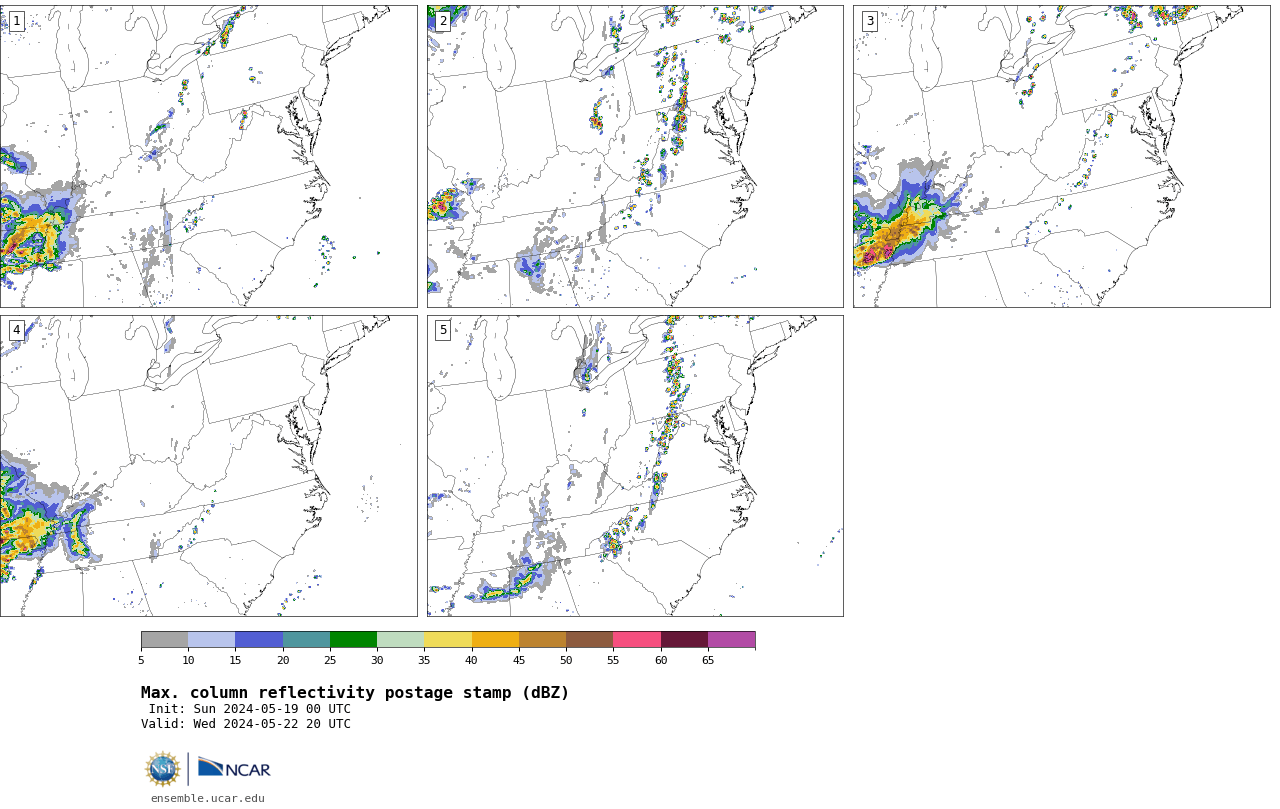Click the "Init: Sun 2024-05-19 00 UTC" line

pyautogui.click(x=250, y=709)
